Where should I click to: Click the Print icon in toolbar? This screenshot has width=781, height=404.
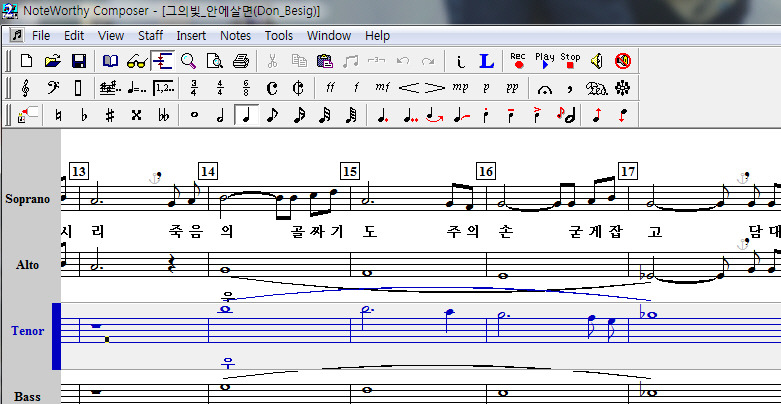[240, 61]
